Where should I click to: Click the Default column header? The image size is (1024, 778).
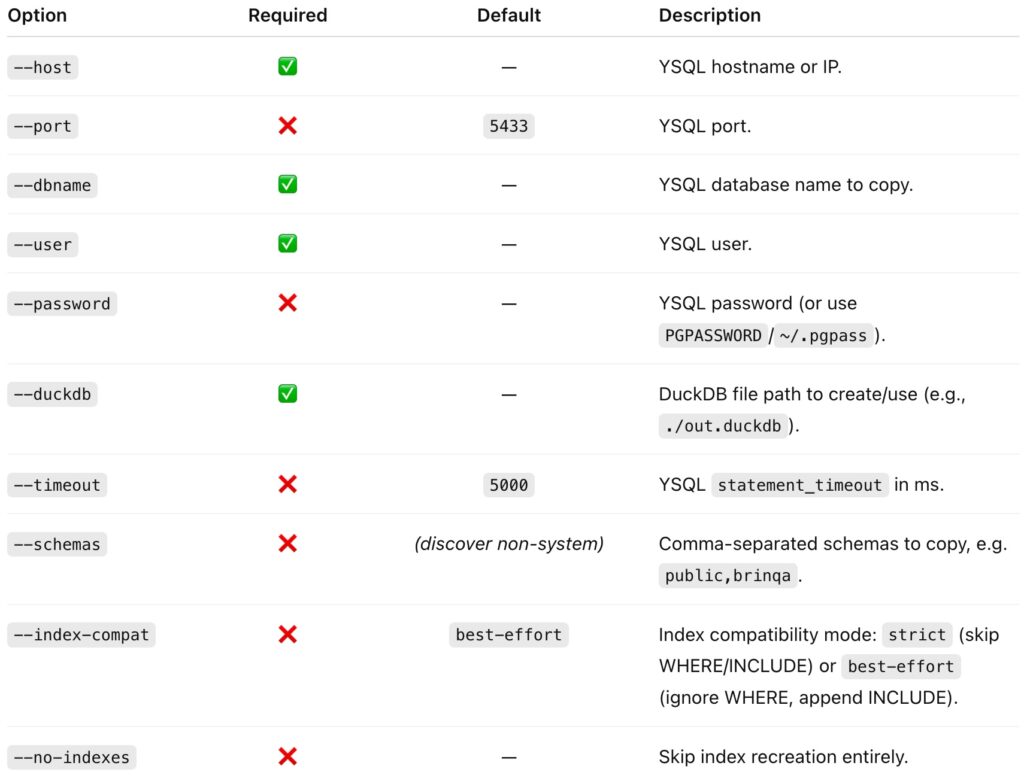coord(509,16)
